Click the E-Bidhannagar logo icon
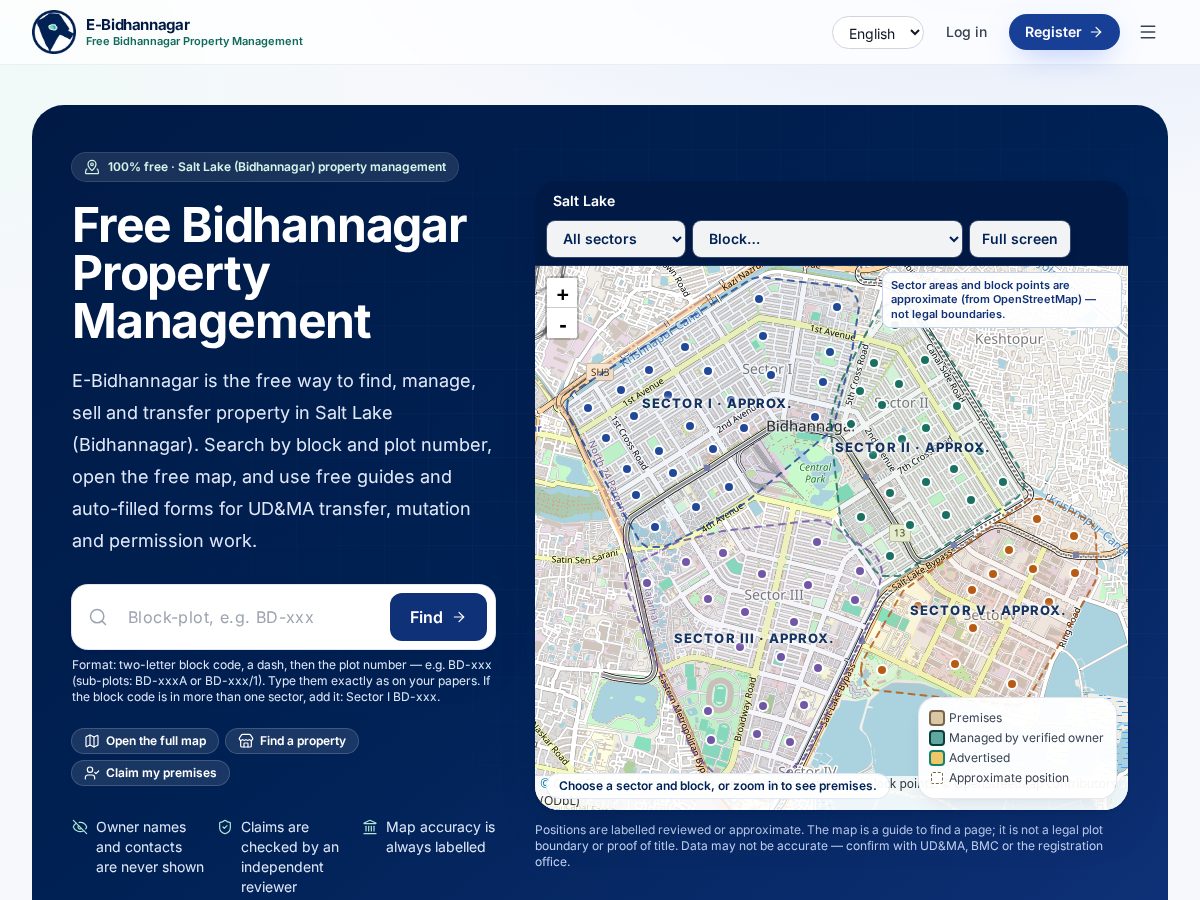1200x900 pixels. [x=54, y=32]
